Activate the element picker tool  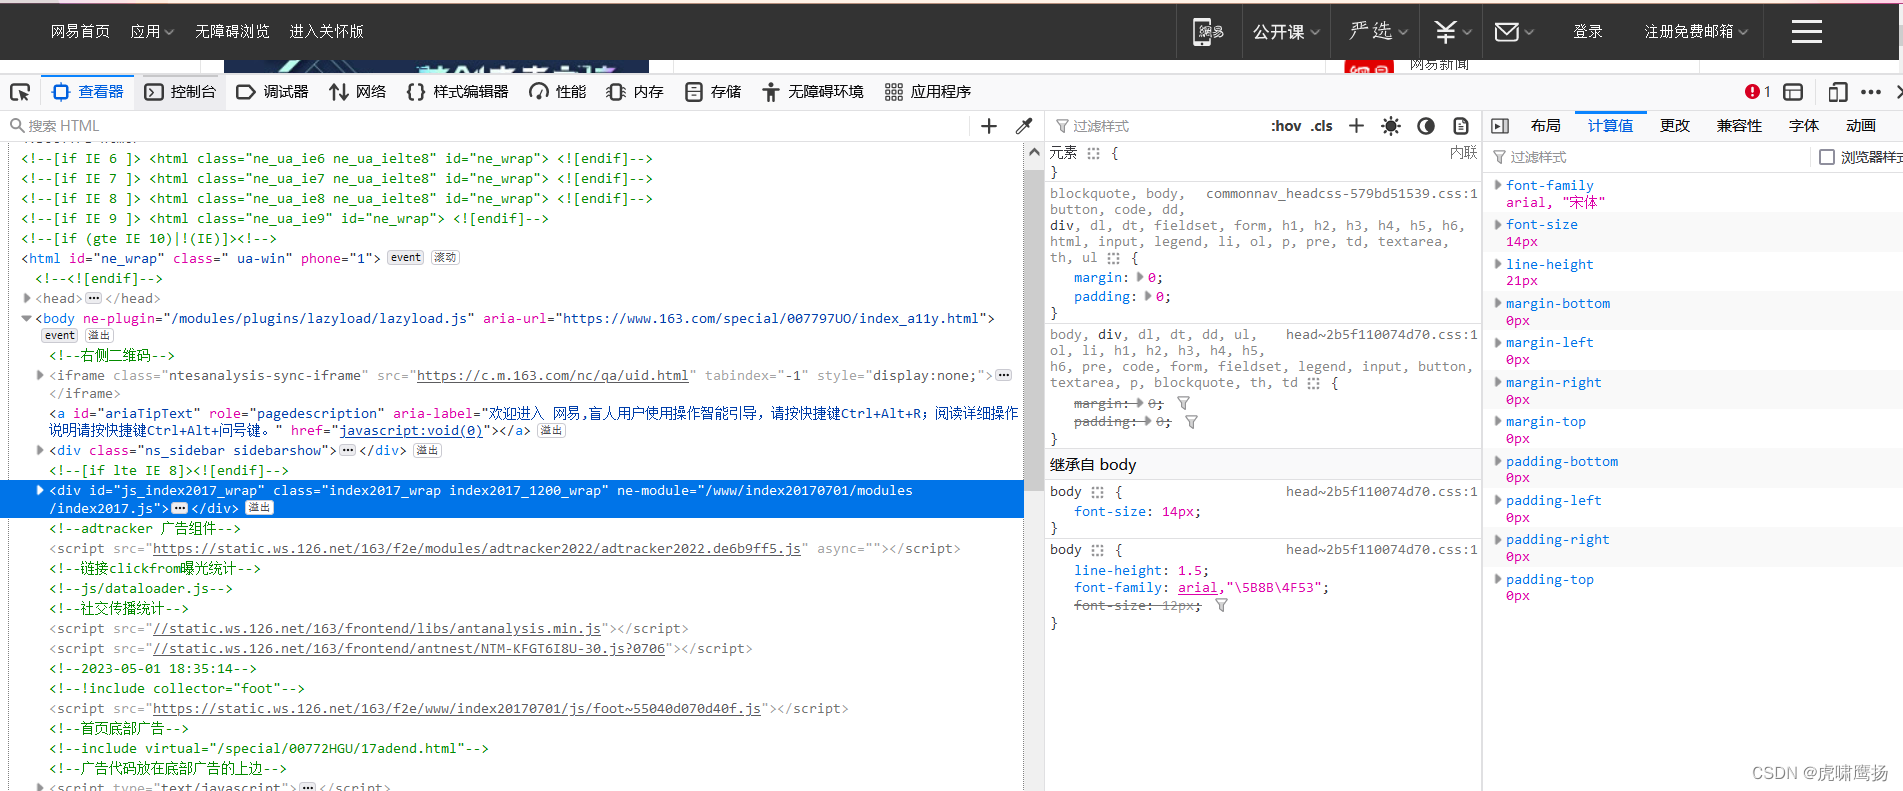click(x=20, y=92)
